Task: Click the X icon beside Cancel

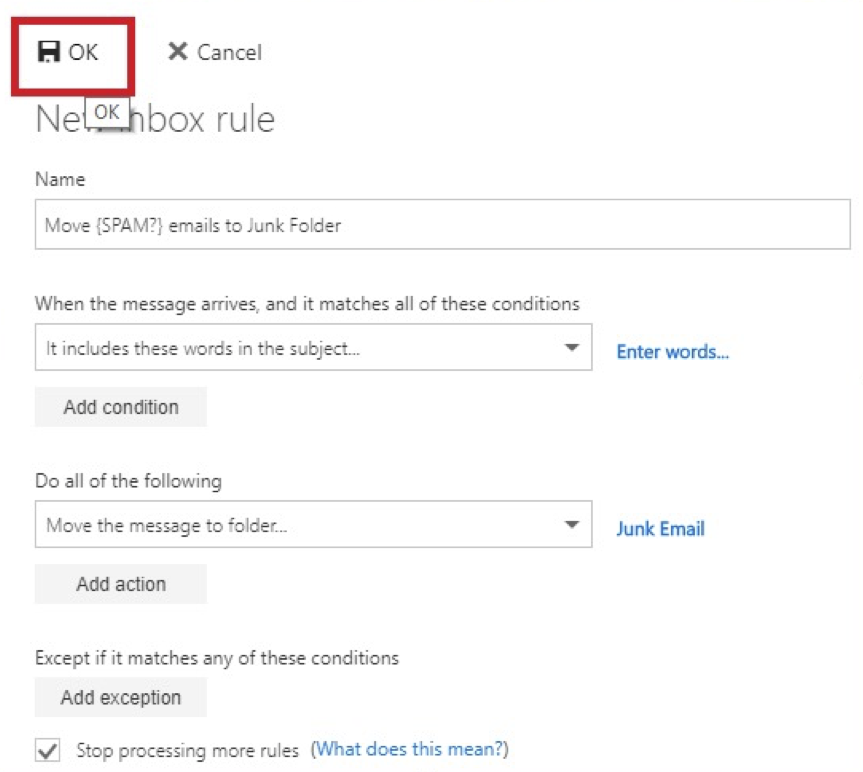Action: pos(177,52)
